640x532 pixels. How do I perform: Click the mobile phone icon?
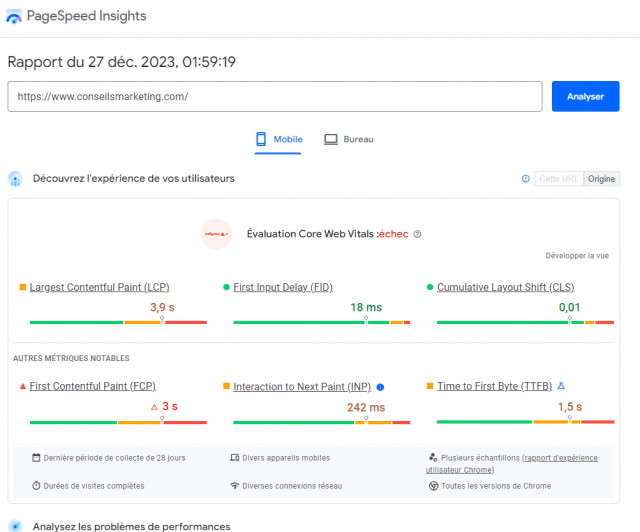[x=261, y=139]
